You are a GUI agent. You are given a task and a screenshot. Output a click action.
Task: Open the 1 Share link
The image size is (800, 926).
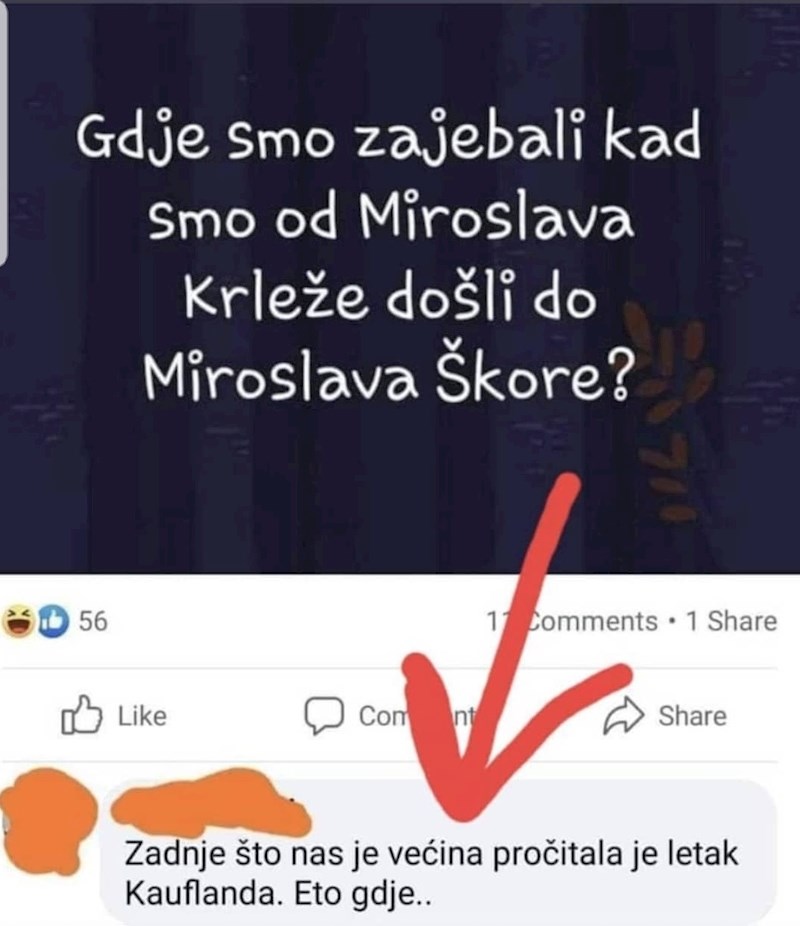tap(731, 621)
